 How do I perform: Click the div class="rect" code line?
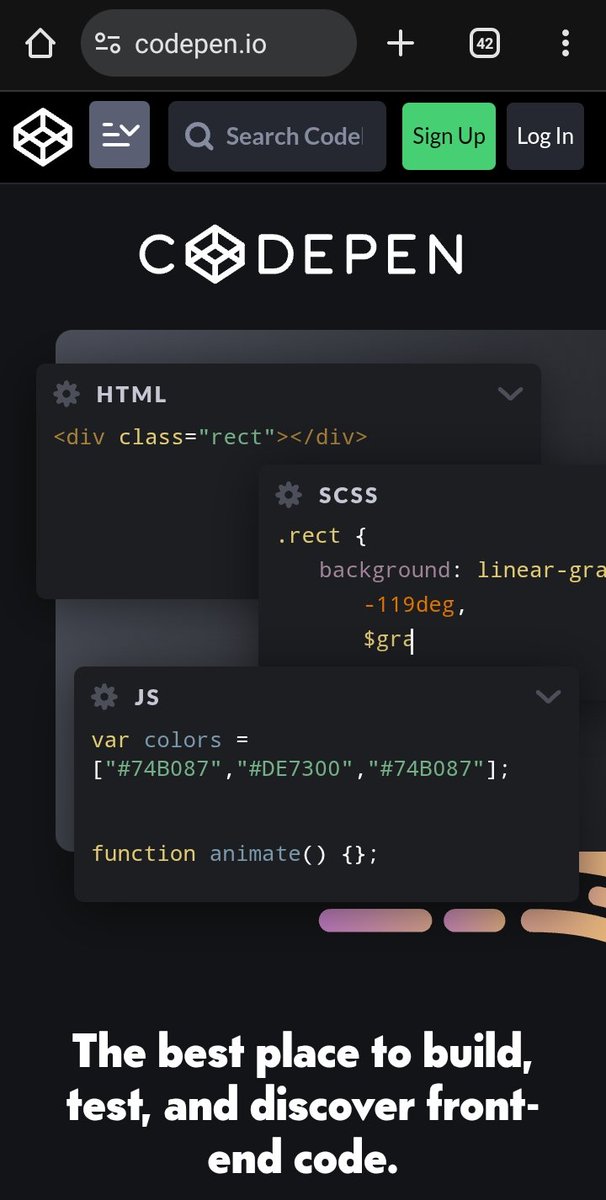pyautogui.click(x=210, y=437)
